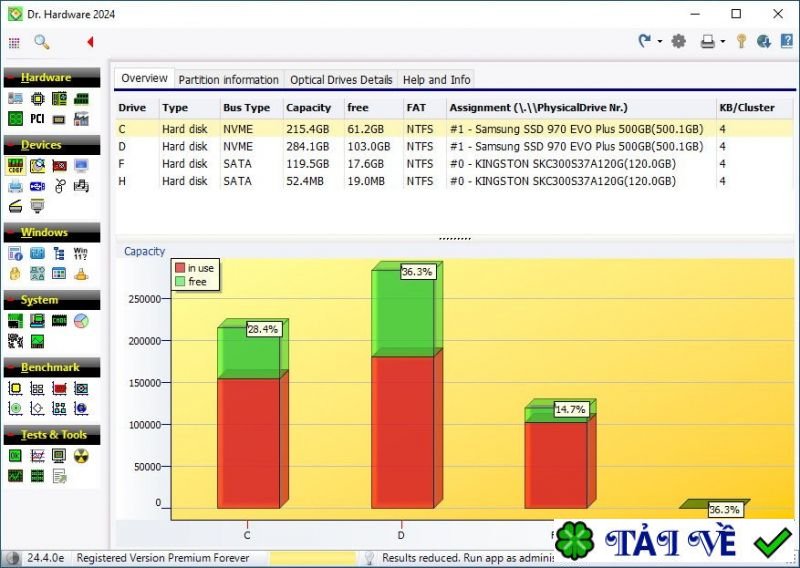Refresh using the blue curved arrow
The image size is (800, 568).
[645, 41]
